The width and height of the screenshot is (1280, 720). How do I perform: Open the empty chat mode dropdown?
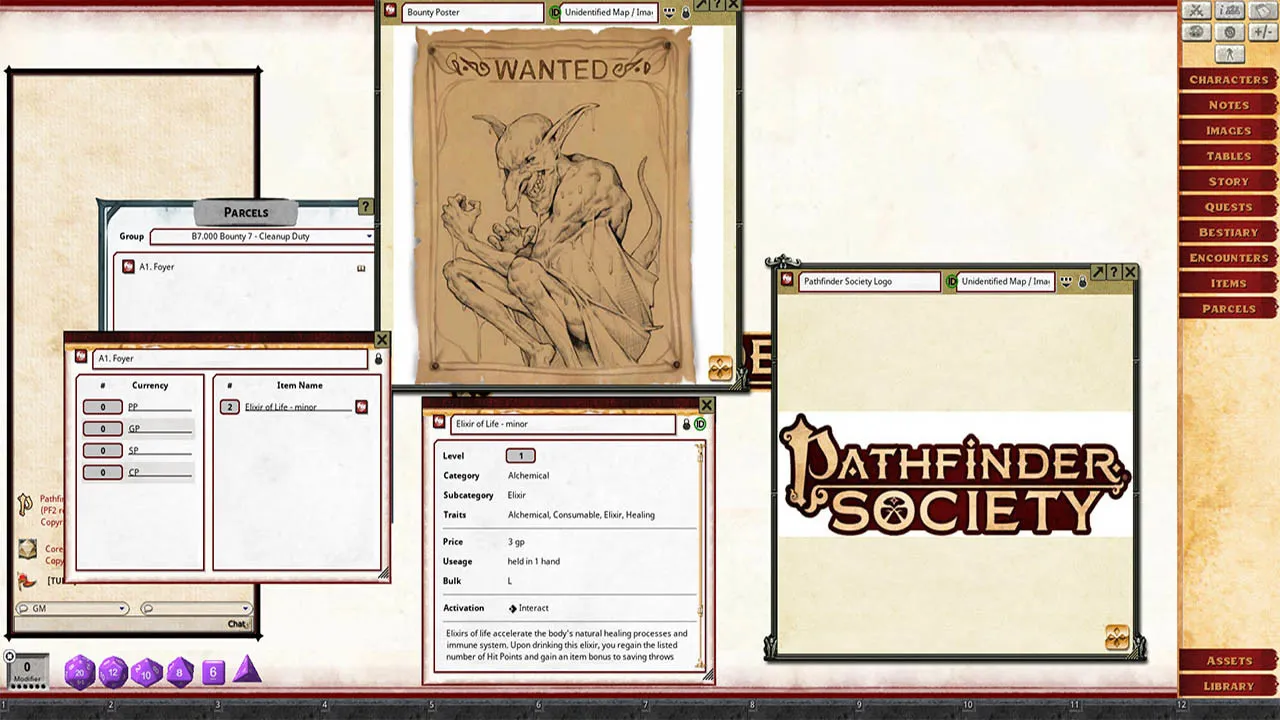[195, 608]
